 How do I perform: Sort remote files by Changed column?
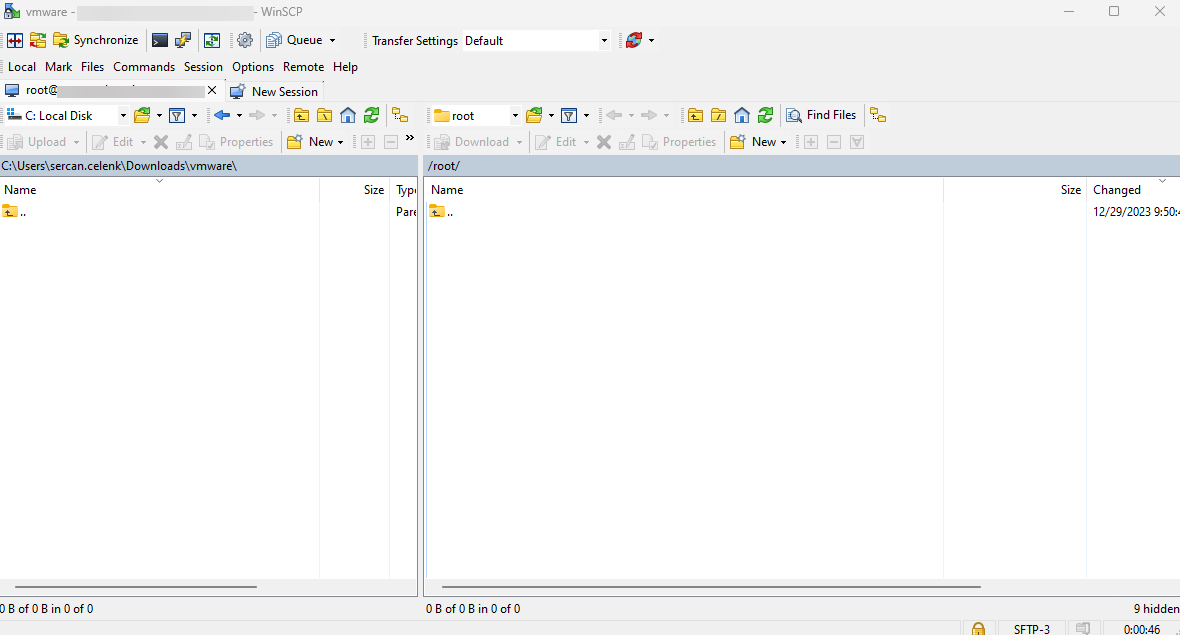tap(1133, 190)
